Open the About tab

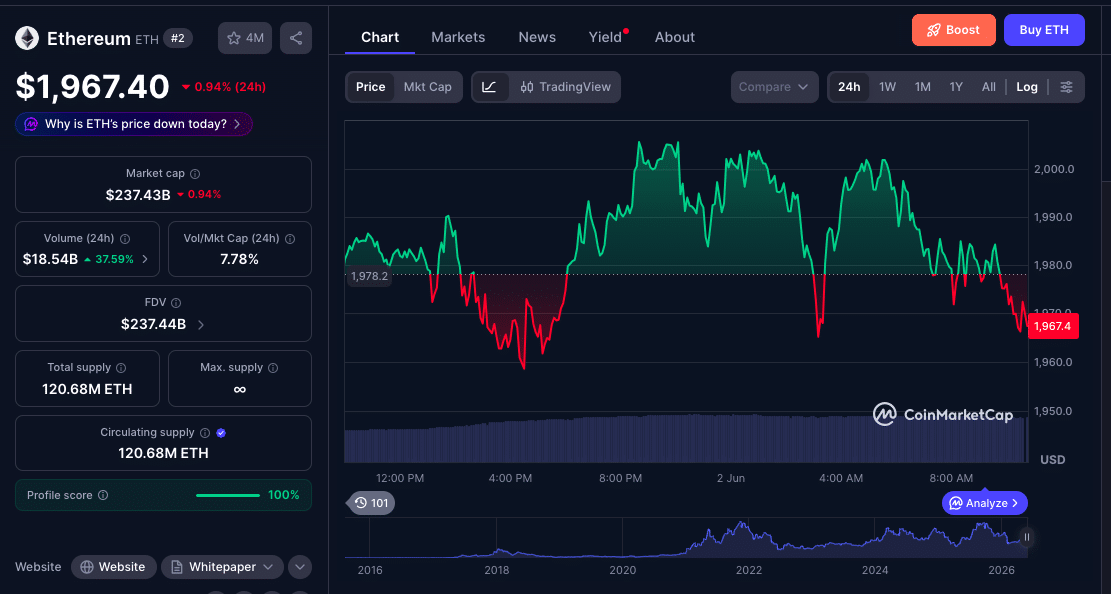tap(675, 37)
